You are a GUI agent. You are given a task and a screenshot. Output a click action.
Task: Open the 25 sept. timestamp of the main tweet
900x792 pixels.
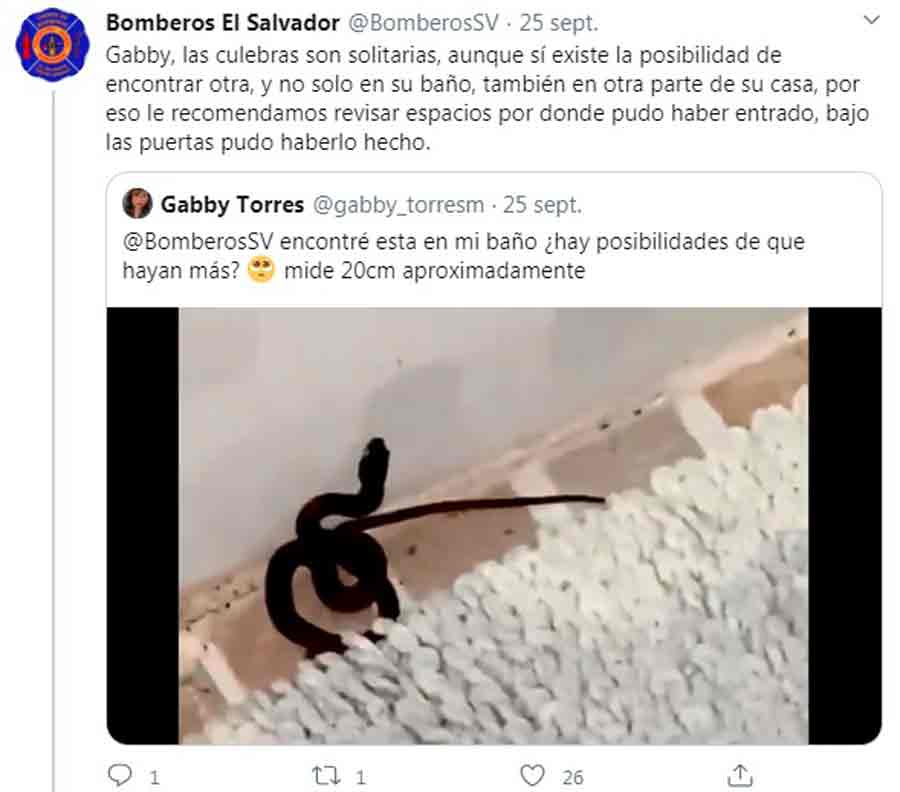click(558, 22)
